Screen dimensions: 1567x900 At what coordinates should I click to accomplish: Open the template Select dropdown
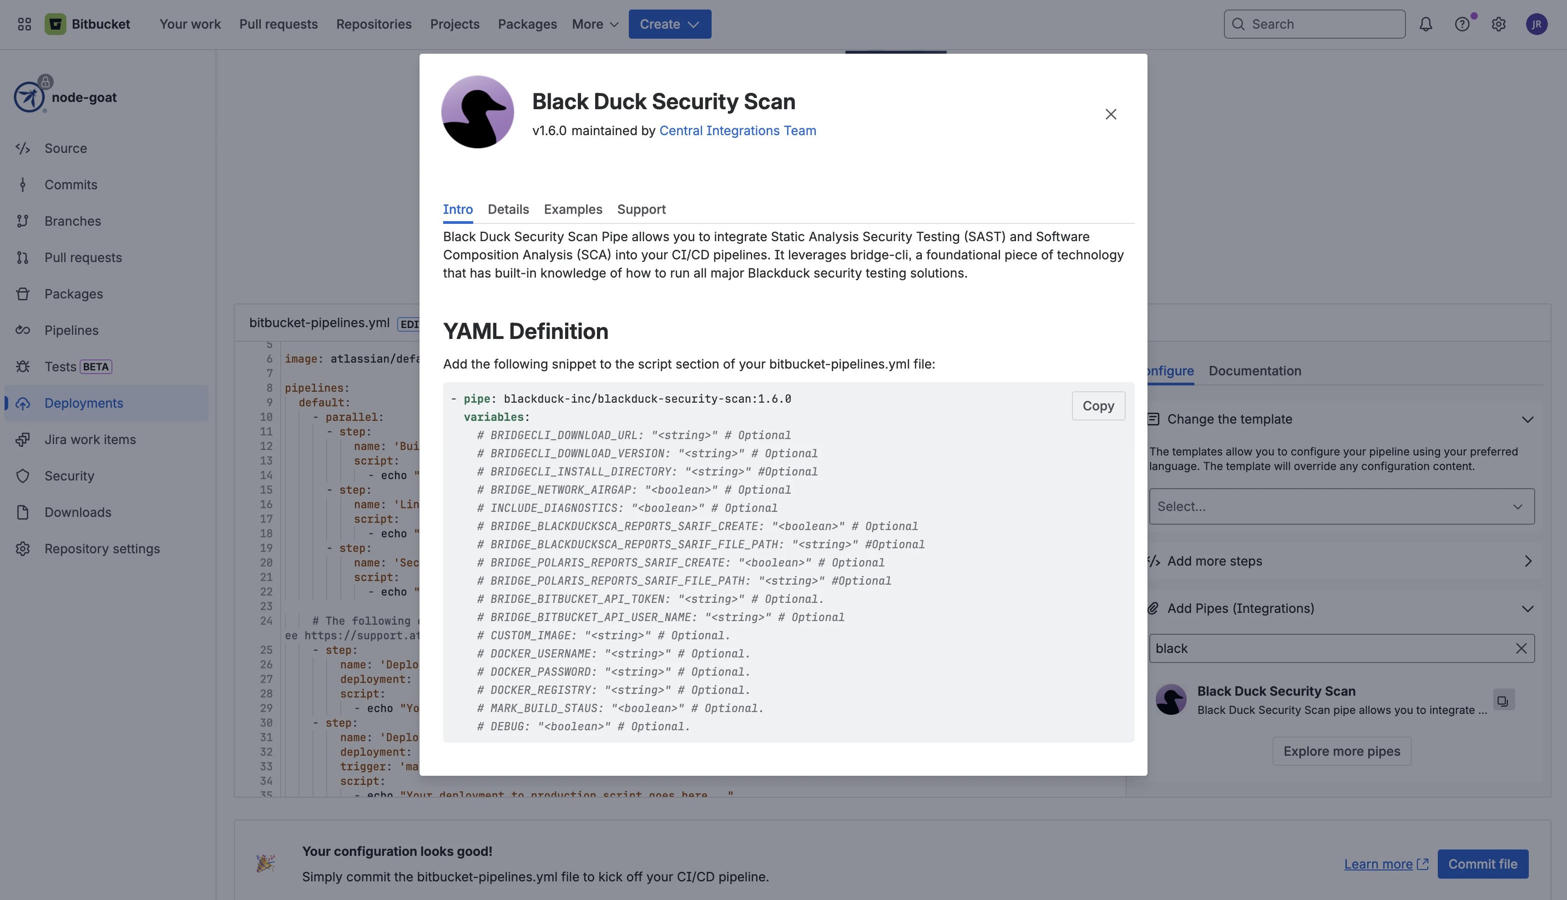[x=1340, y=507]
